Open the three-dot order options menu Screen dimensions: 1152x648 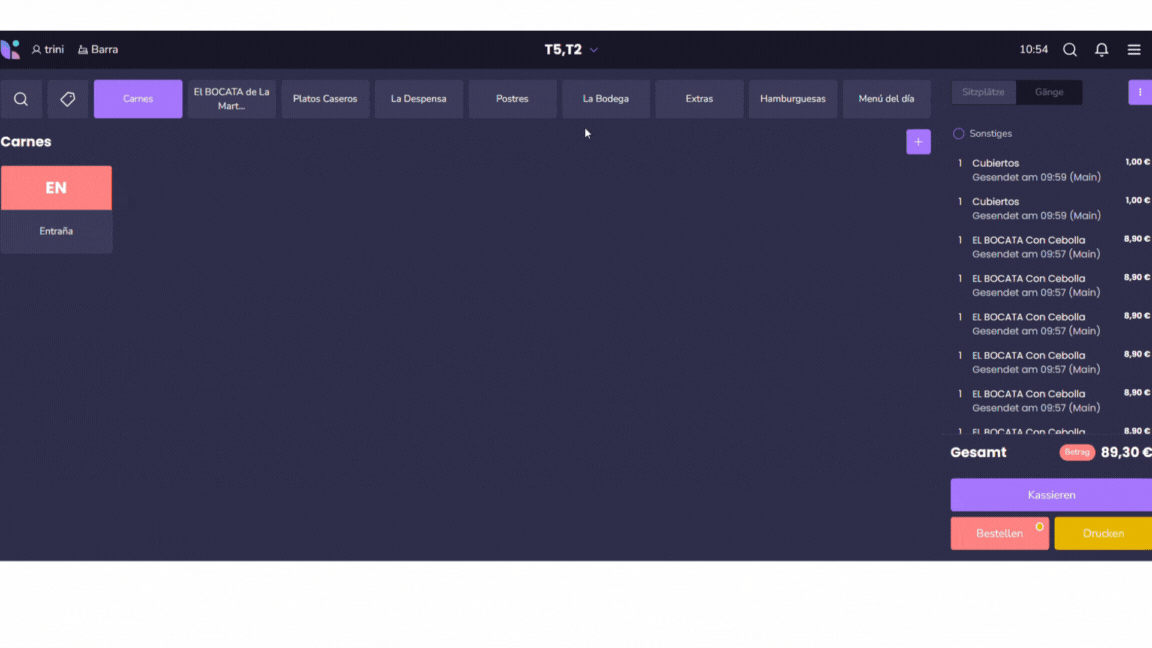point(1140,92)
